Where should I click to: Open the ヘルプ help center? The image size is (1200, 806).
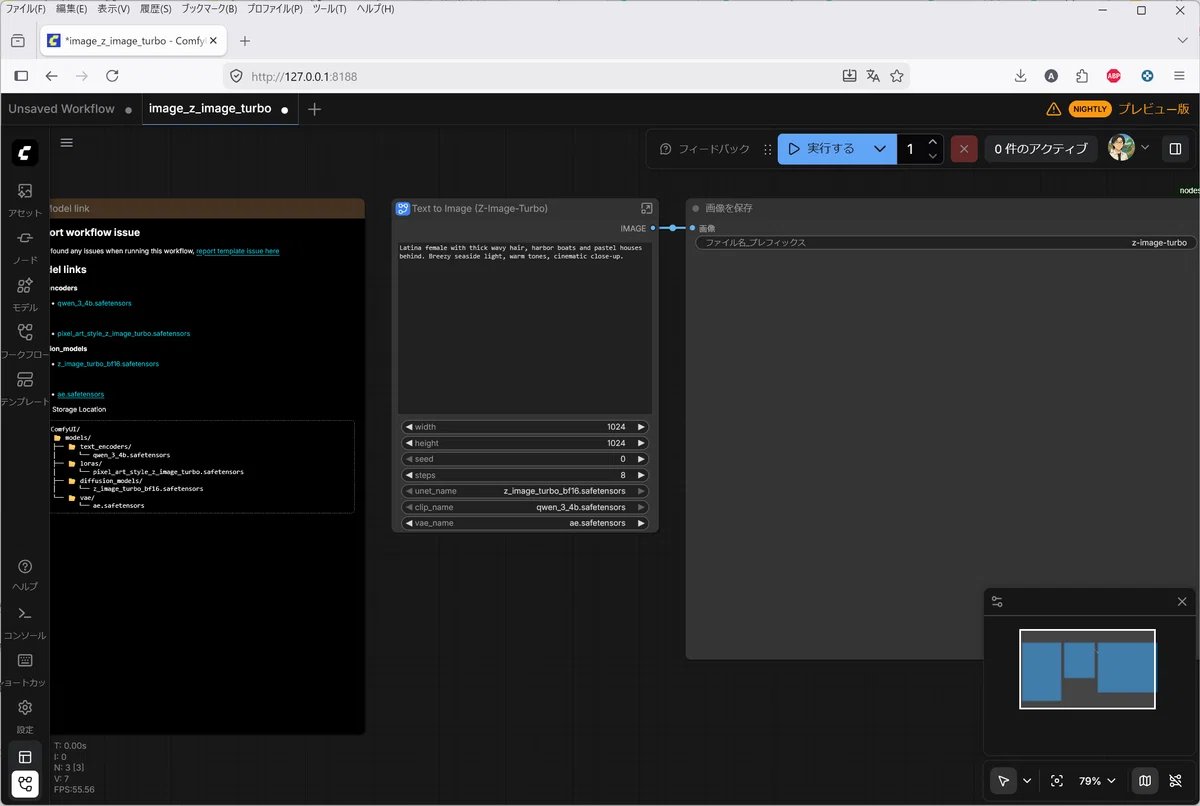tap(25, 574)
